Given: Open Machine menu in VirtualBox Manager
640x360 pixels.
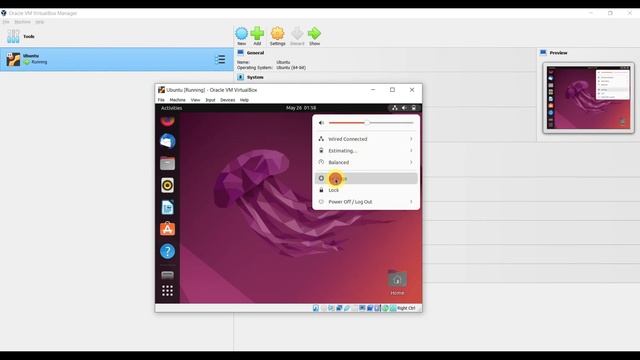Looking at the screenshot, I should click(22, 22).
